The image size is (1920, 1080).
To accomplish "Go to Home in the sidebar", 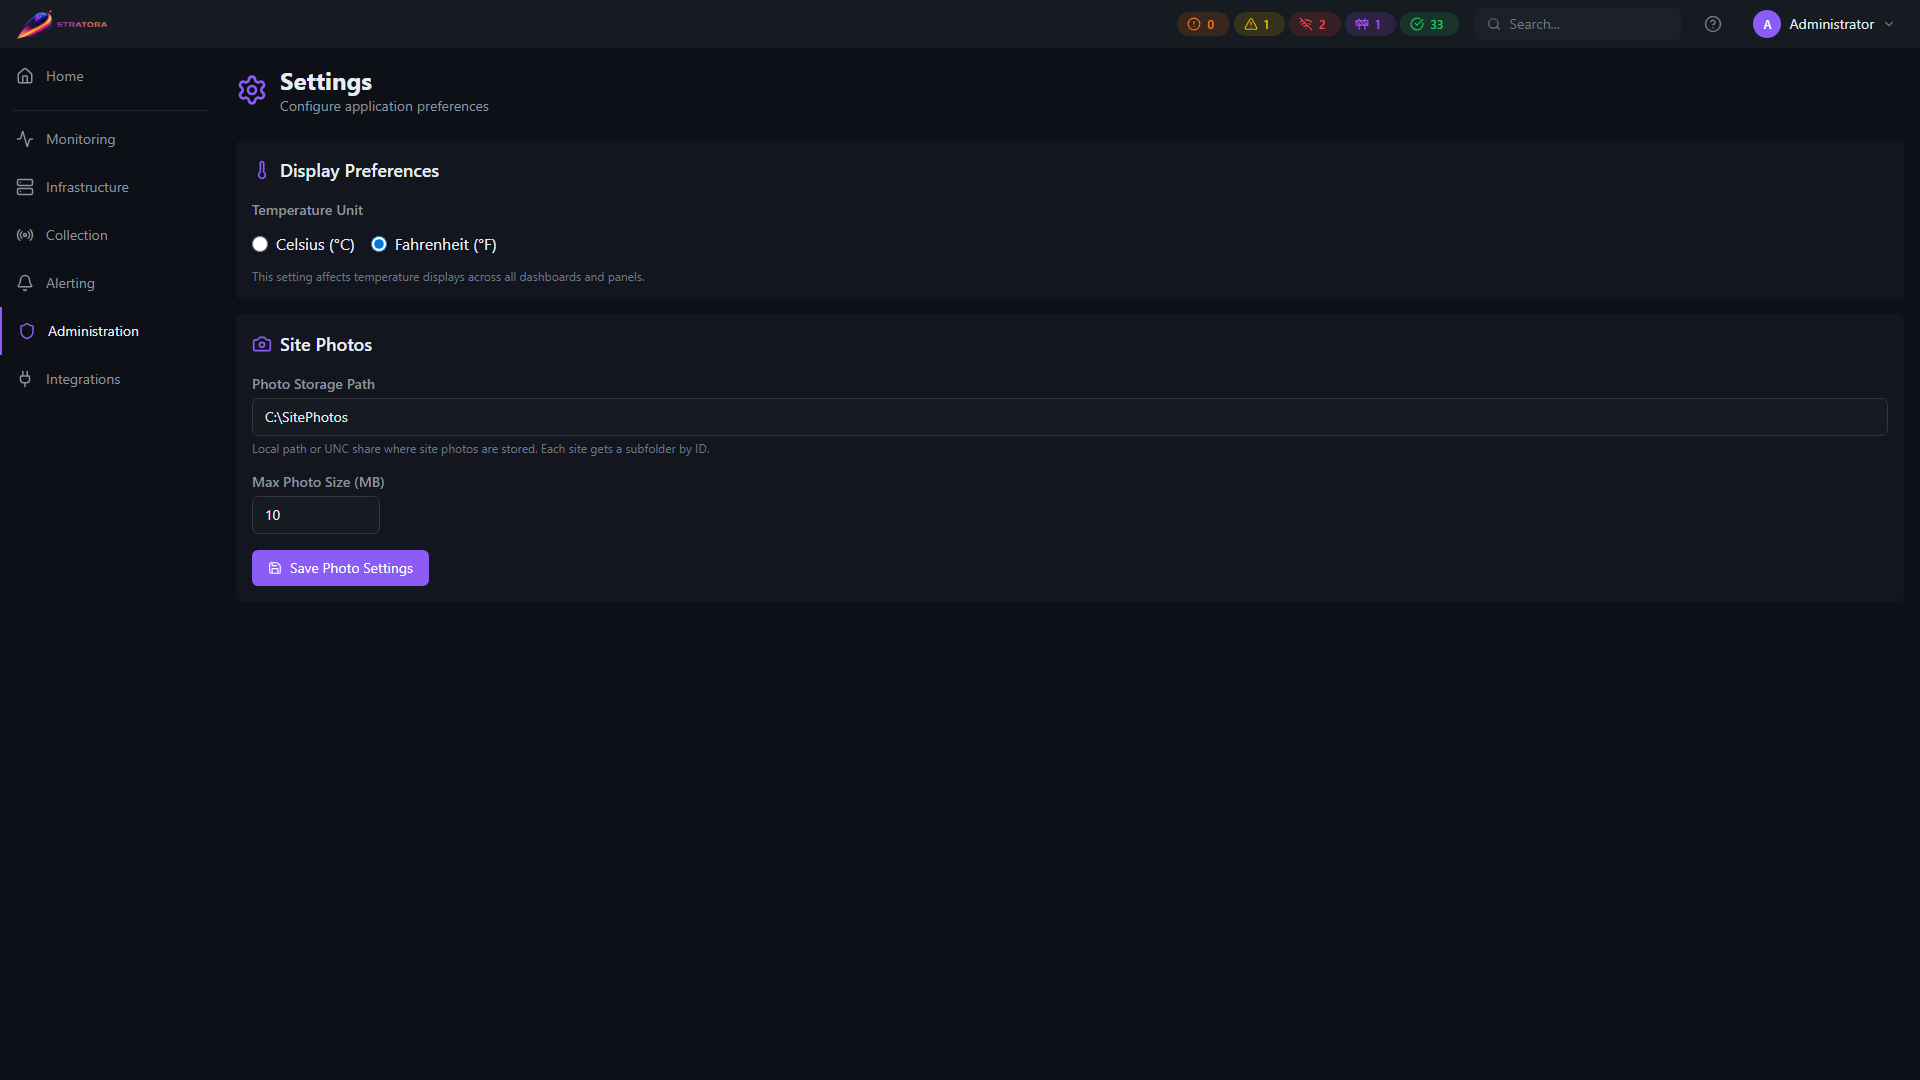I will (110, 76).
